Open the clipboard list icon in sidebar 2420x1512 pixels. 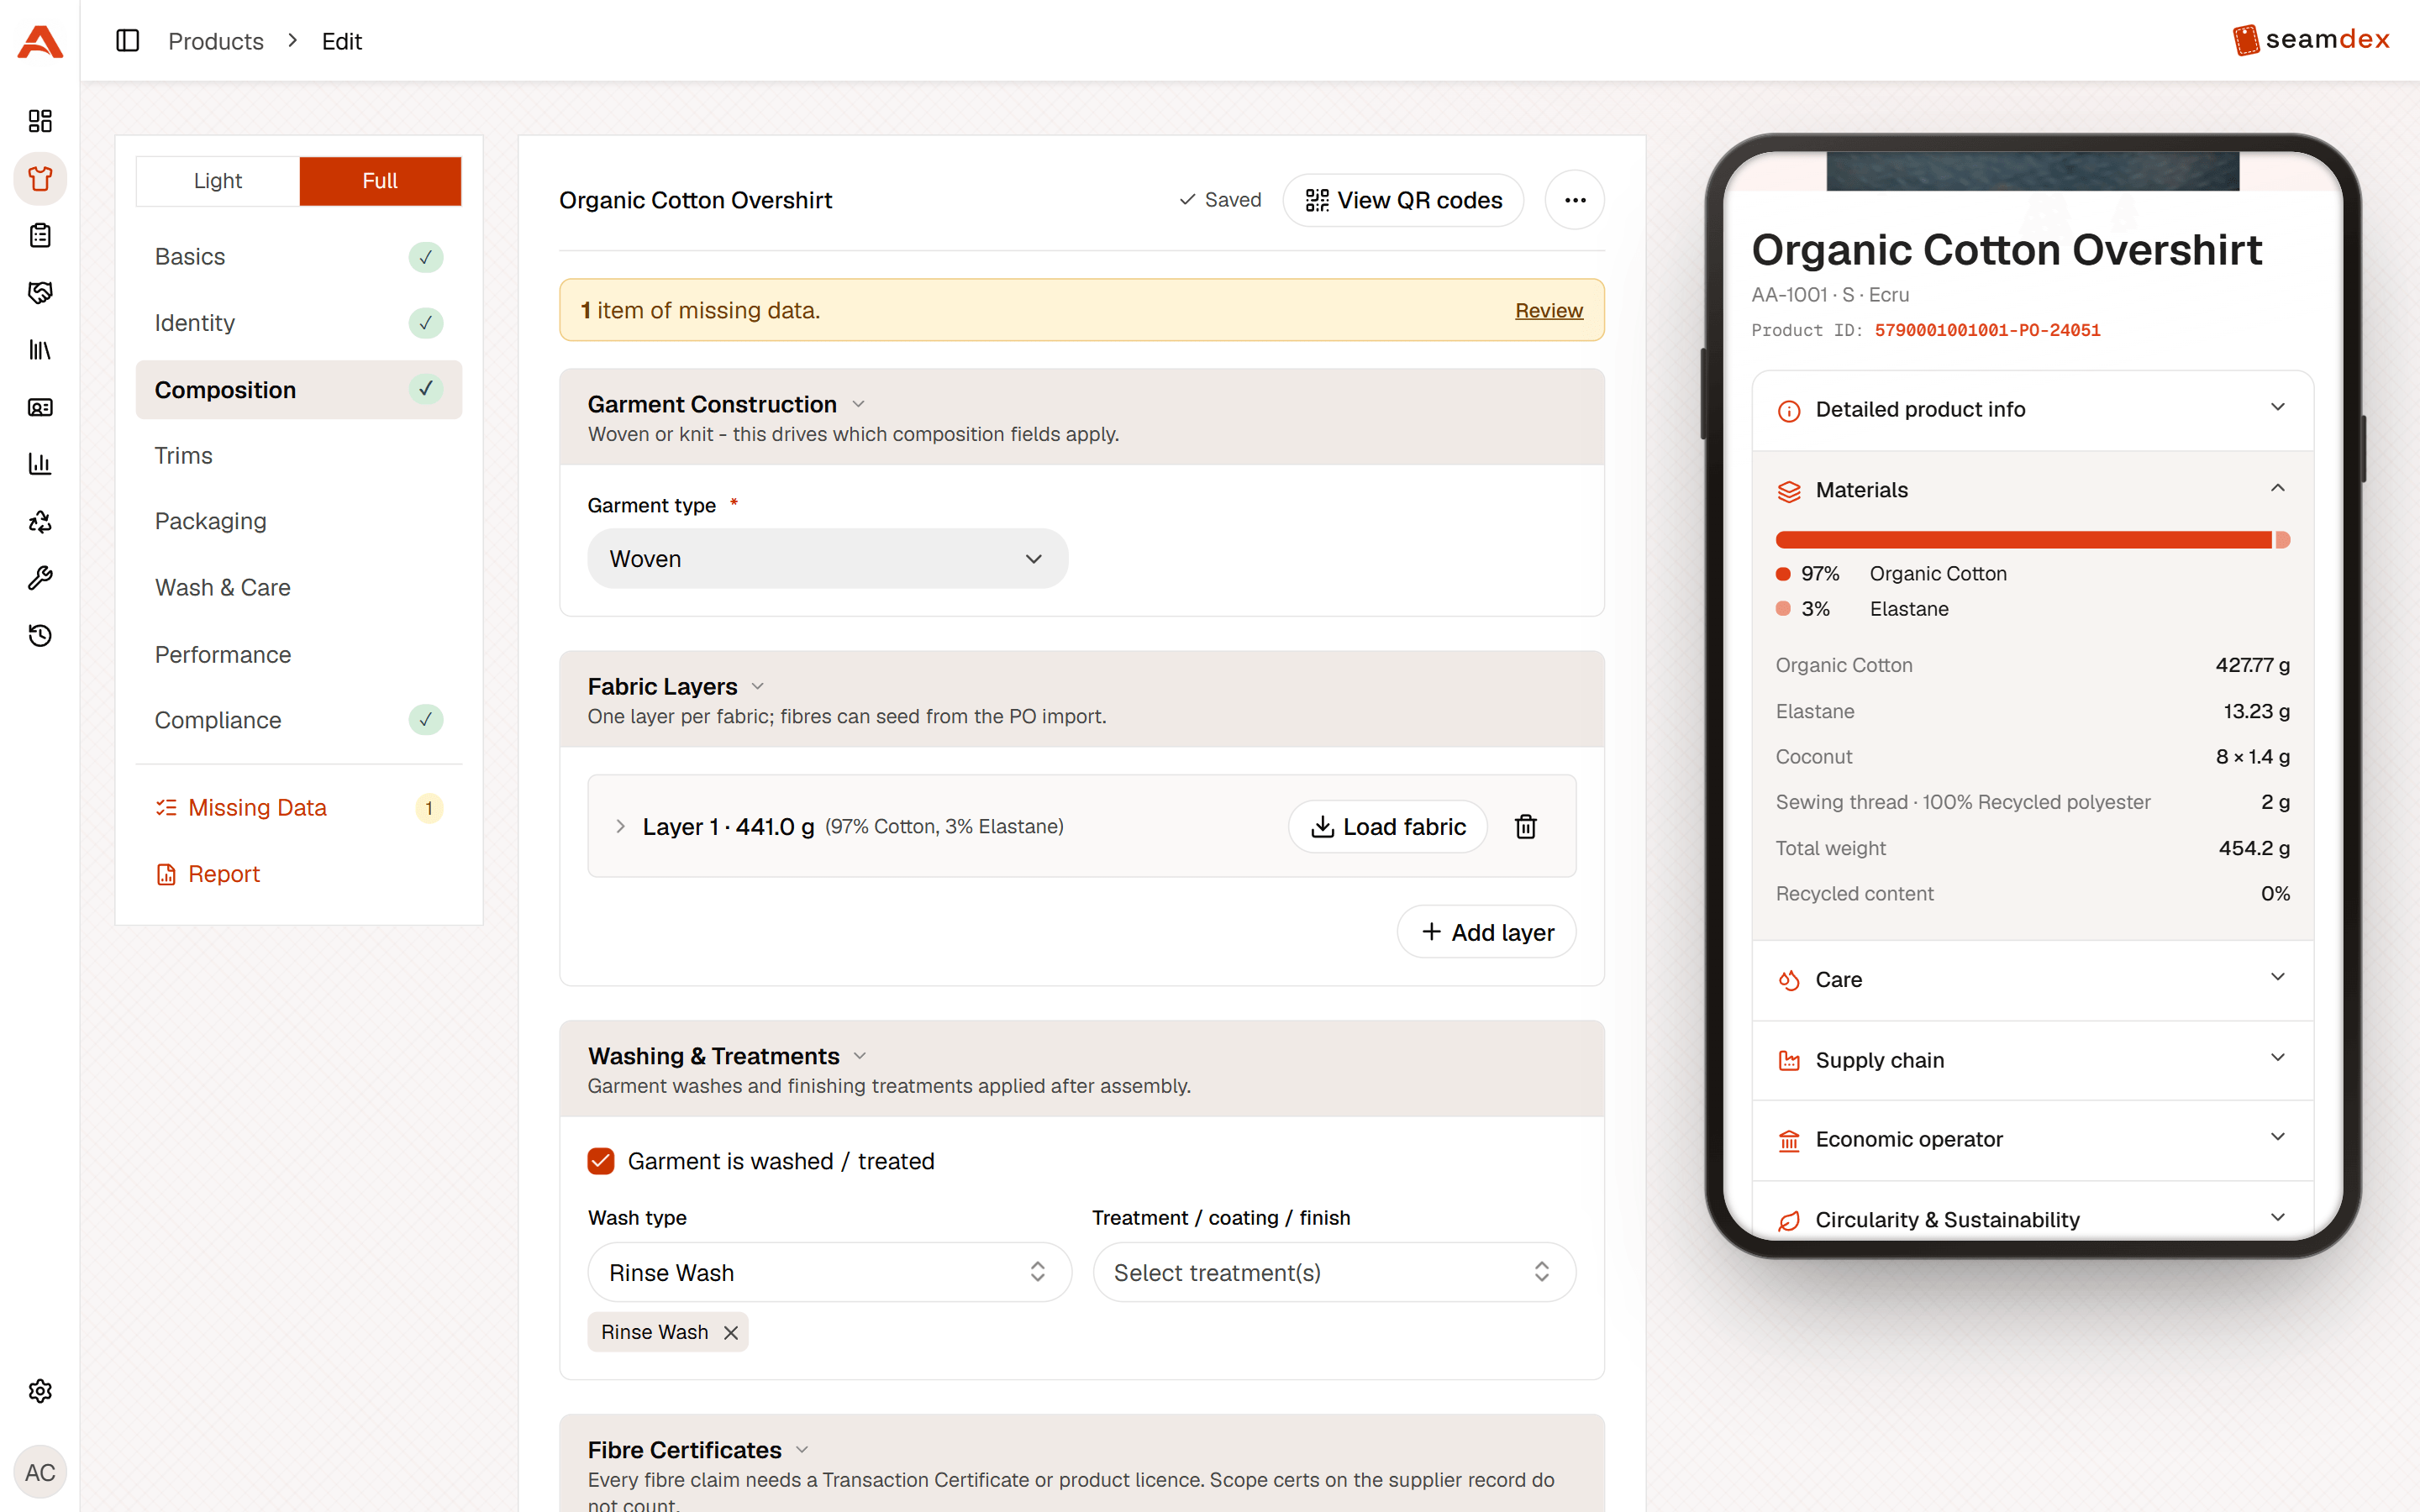40,236
